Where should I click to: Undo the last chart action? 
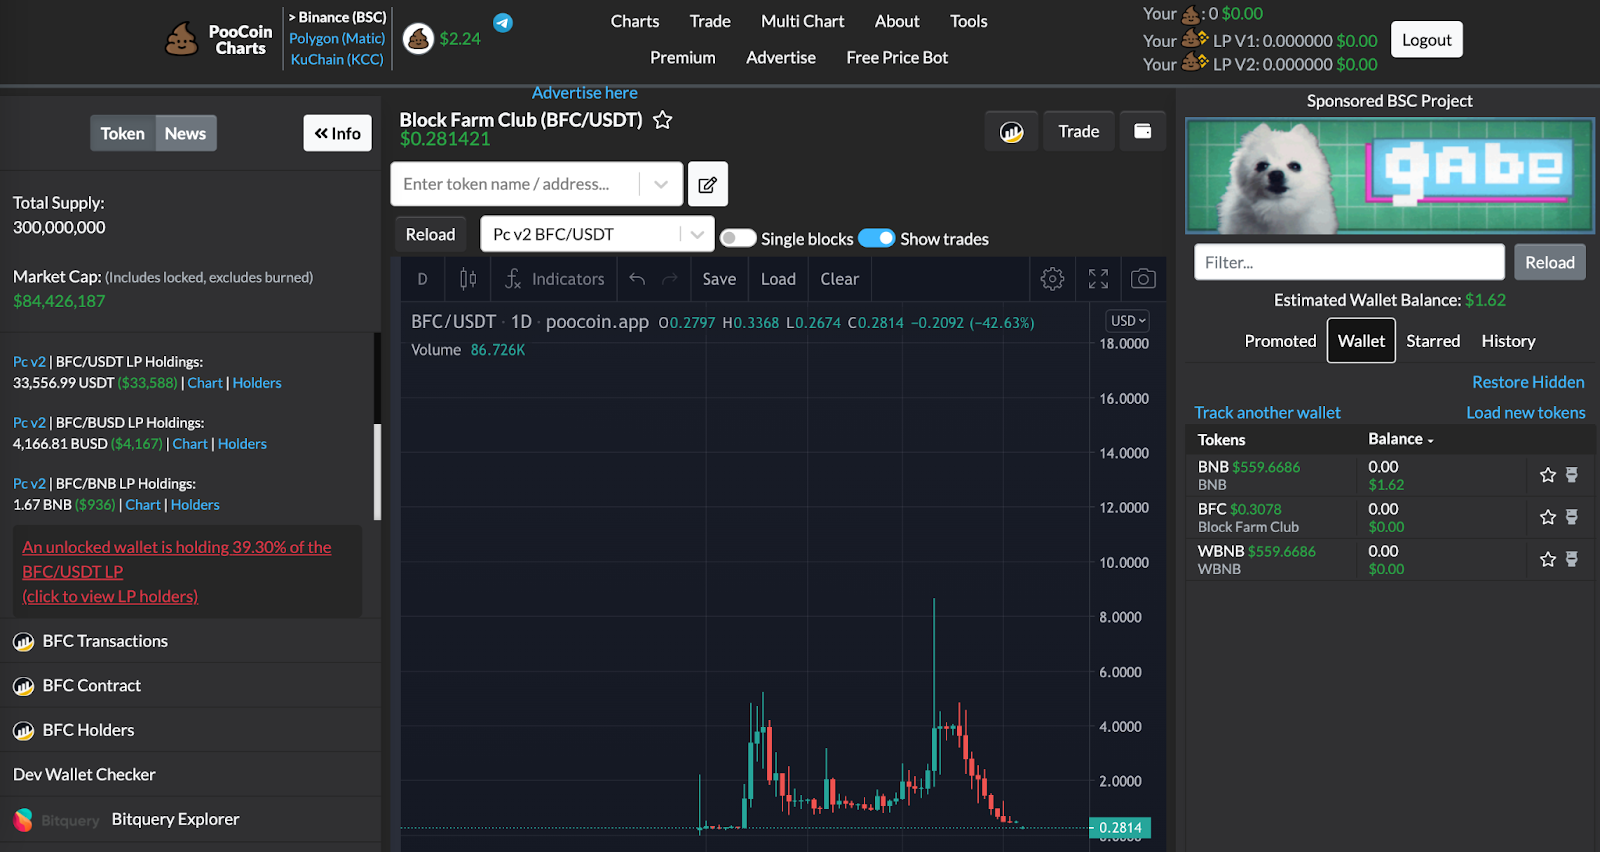(637, 279)
